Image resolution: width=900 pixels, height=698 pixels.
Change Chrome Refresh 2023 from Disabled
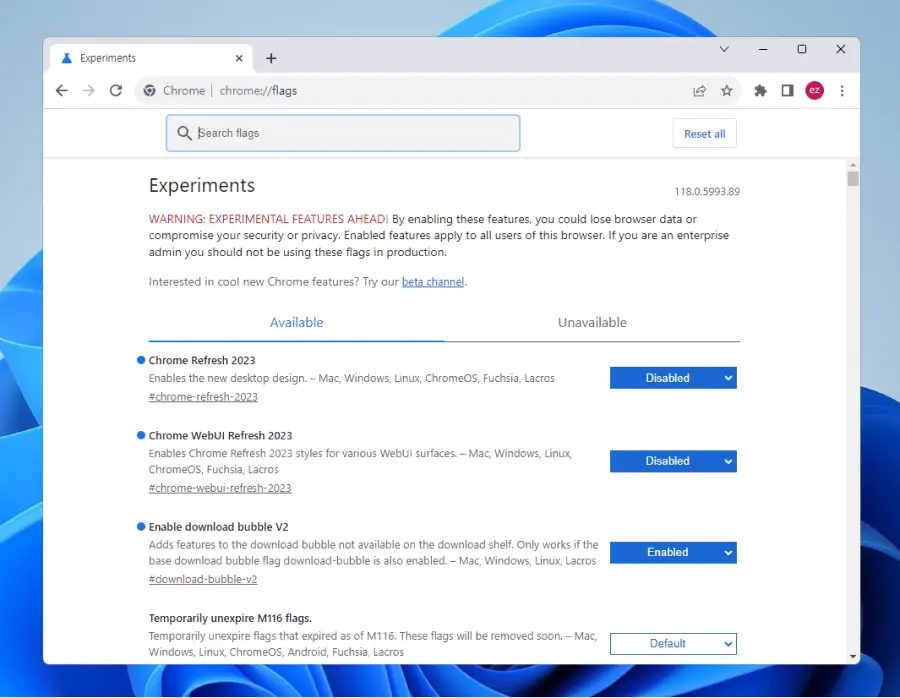coord(673,377)
